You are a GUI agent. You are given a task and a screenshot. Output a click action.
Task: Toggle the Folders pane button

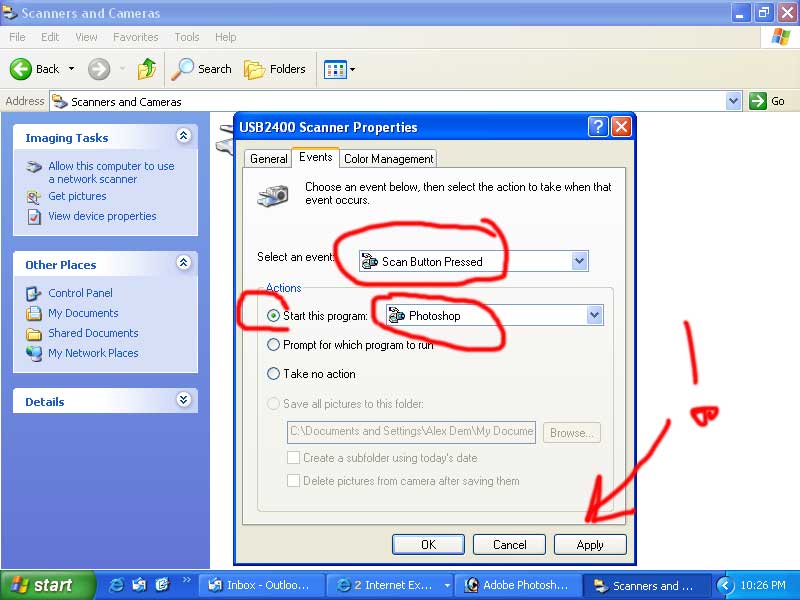(x=275, y=69)
